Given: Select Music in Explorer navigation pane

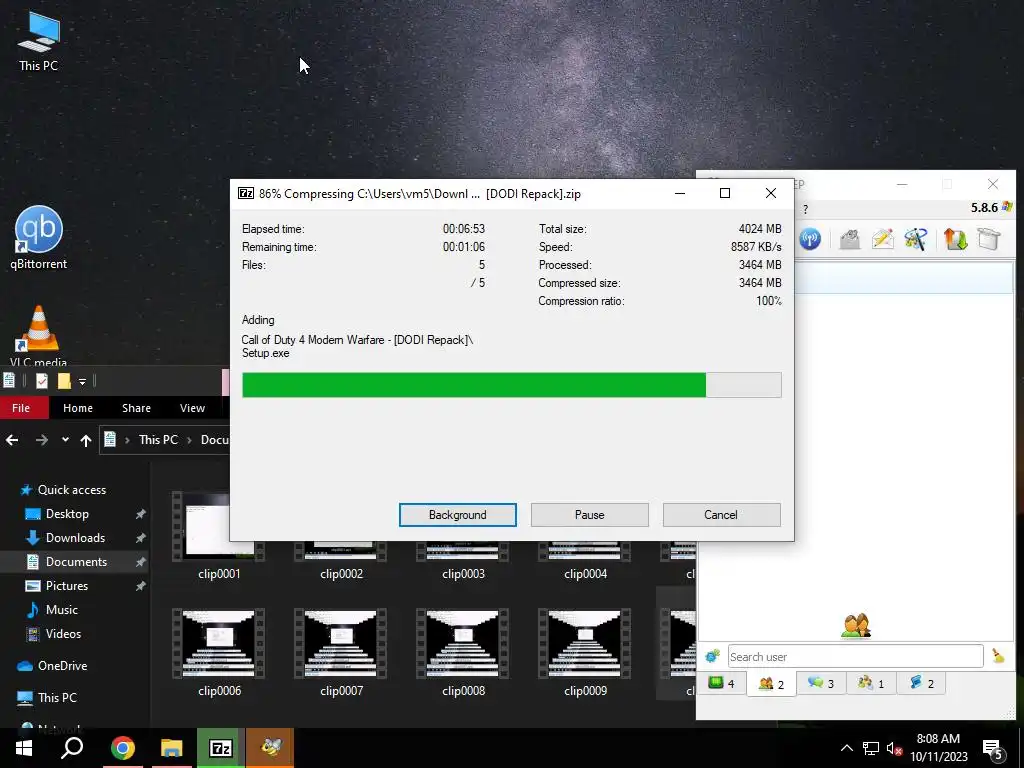Looking at the screenshot, I should (61, 609).
